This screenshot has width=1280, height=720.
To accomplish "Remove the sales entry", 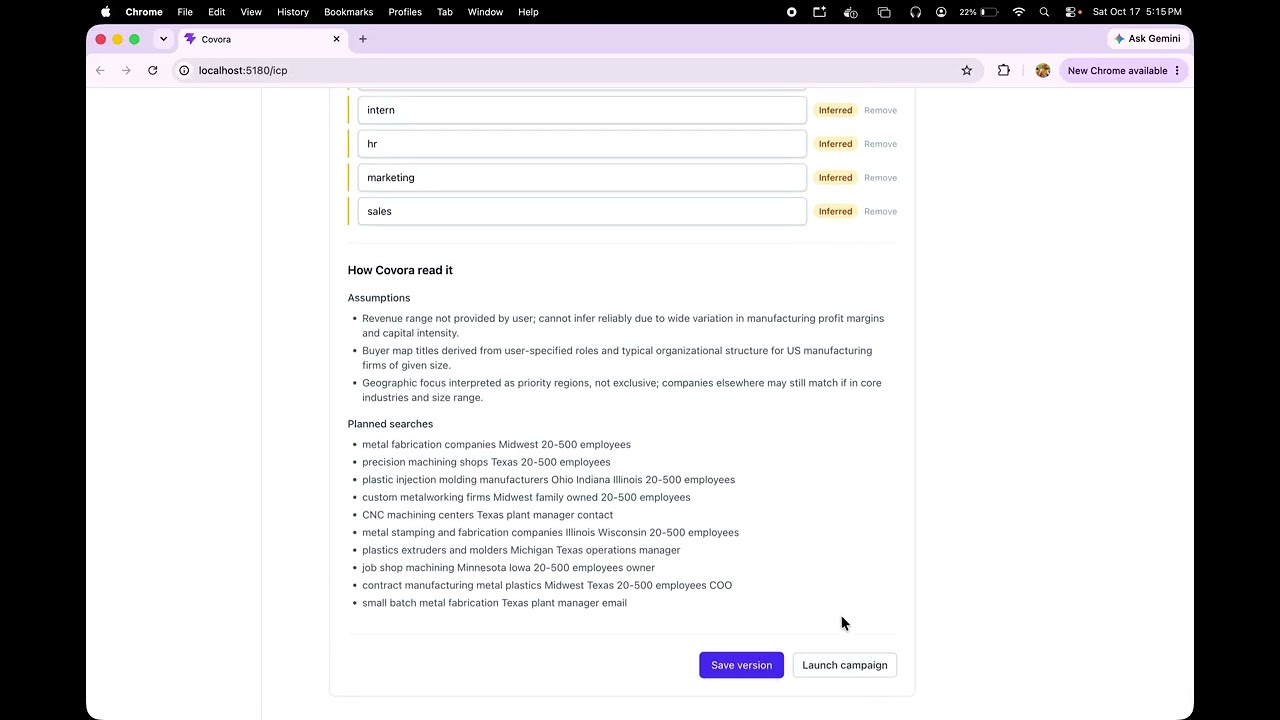I will click(x=880, y=211).
